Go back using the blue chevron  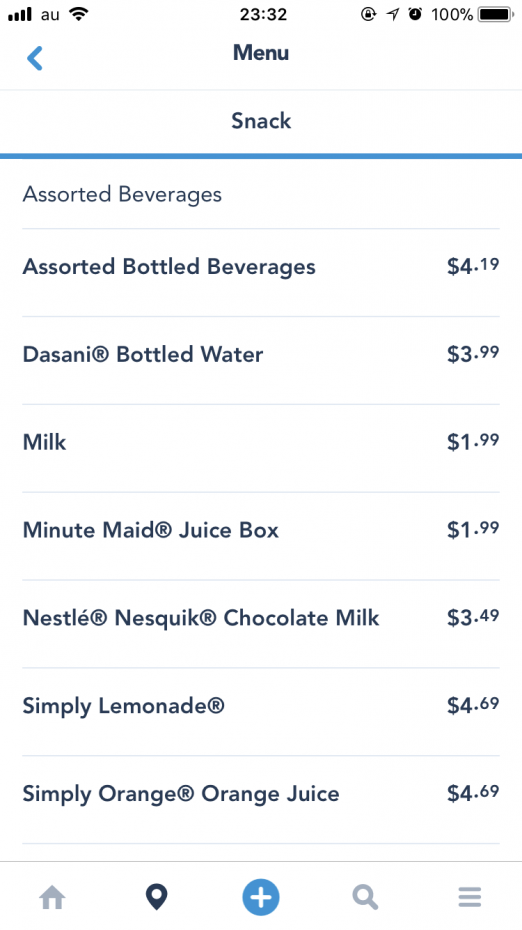tap(34, 58)
